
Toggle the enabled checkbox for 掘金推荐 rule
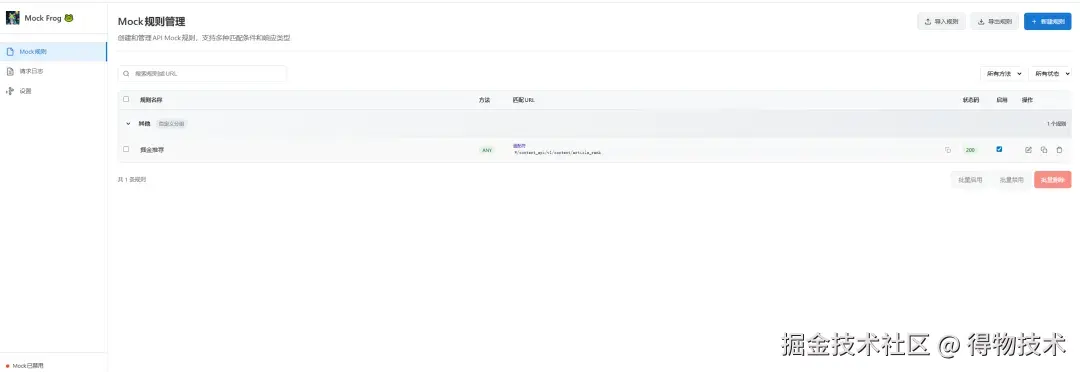pos(999,149)
